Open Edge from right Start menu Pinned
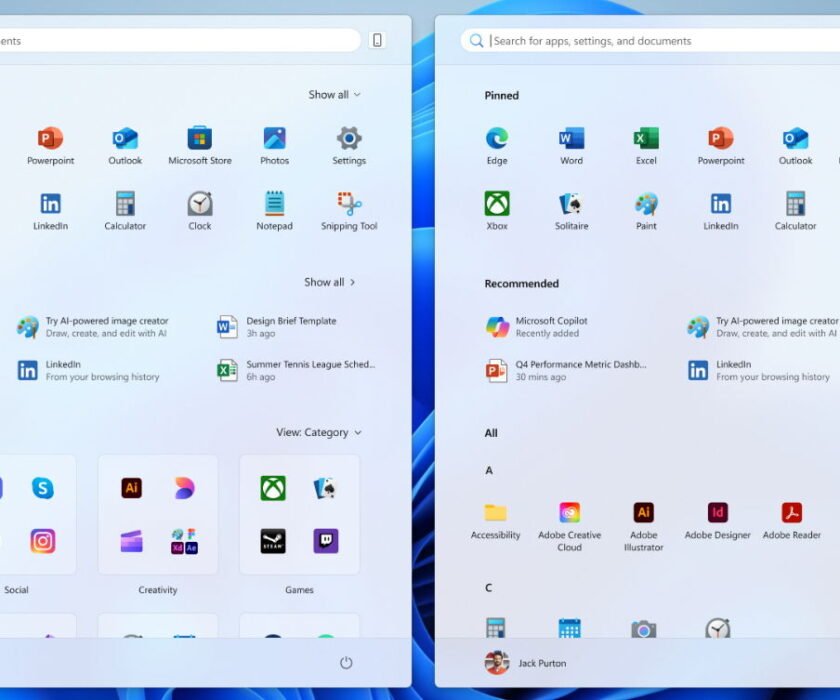Screen dimensions: 840x700 (x=497, y=145)
